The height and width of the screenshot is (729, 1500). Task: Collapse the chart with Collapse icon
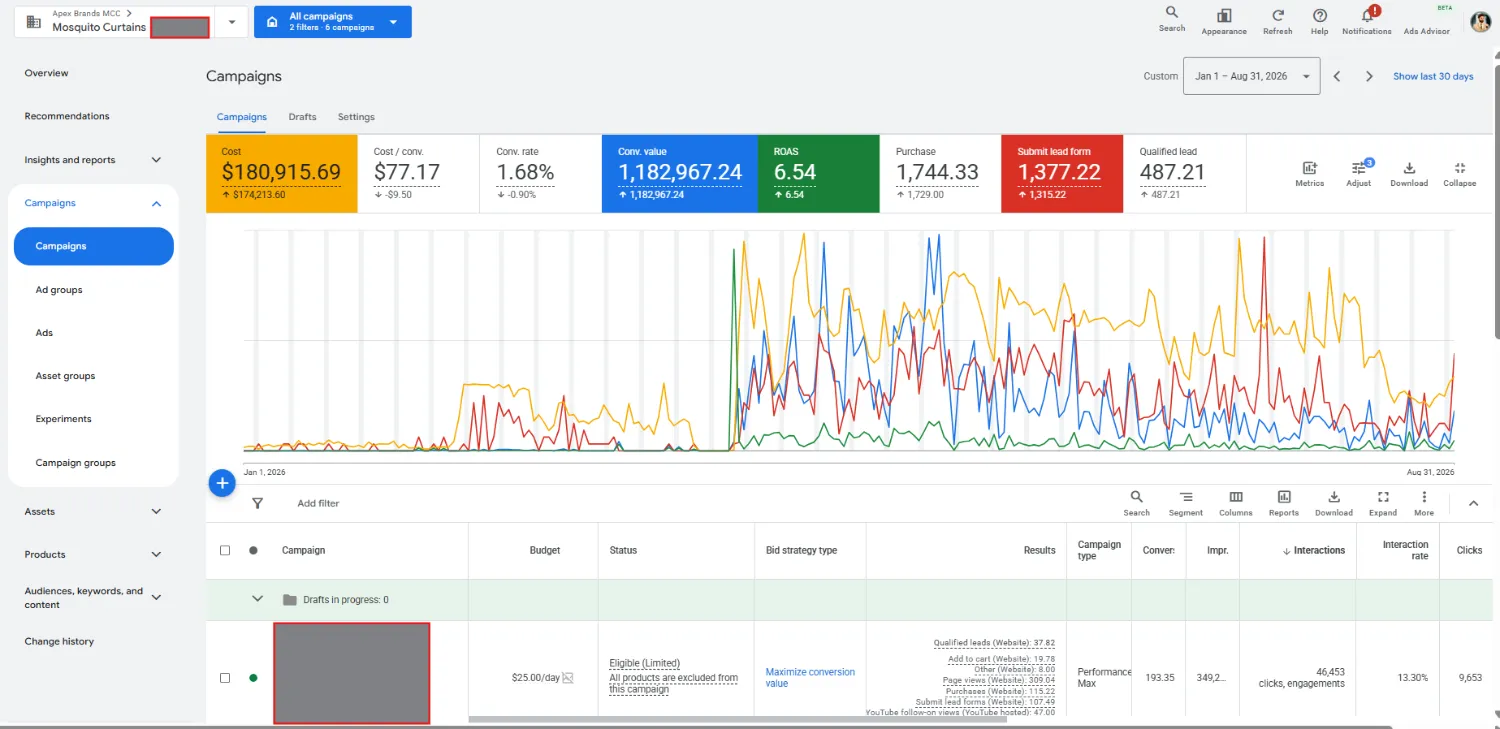click(1459, 174)
